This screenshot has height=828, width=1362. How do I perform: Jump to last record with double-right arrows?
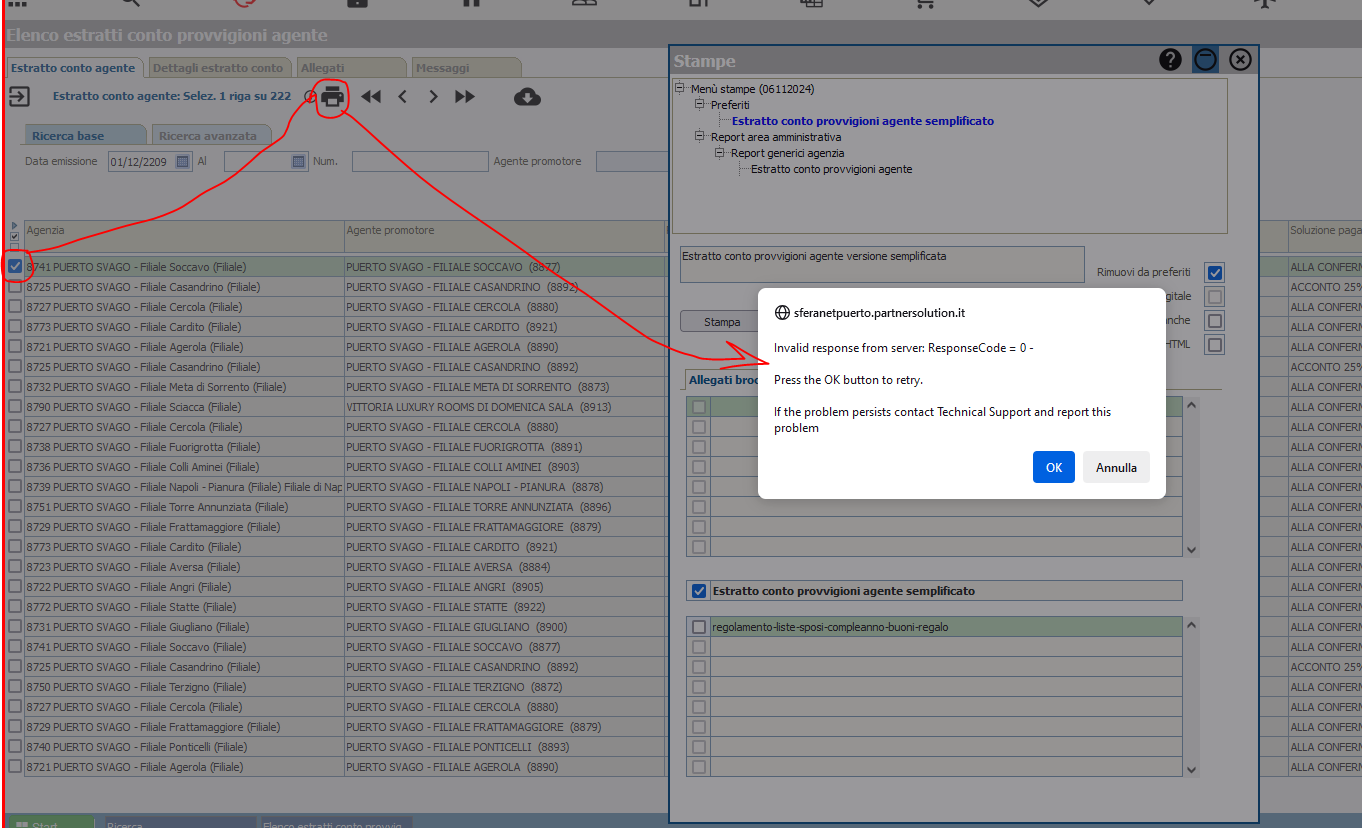click(x=465, y=97)
